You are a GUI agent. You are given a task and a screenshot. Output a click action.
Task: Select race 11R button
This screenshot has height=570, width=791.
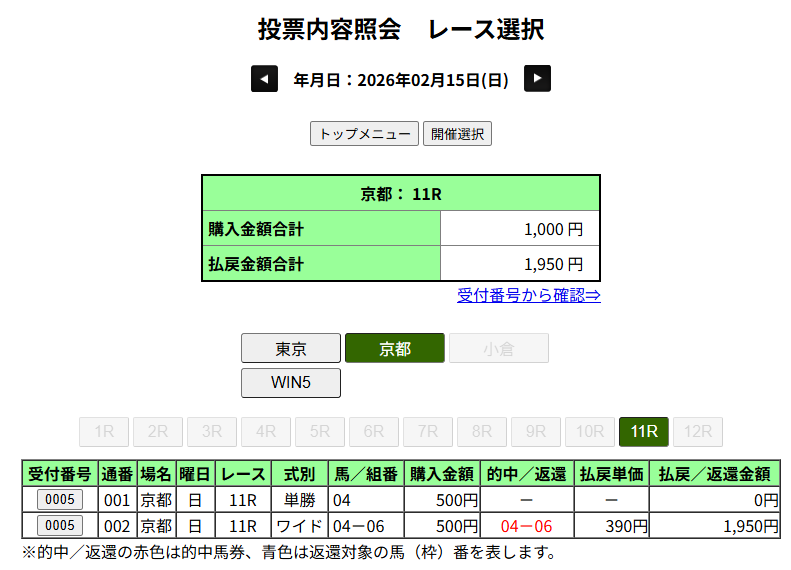pyautogui.click(x=643, y=432)
